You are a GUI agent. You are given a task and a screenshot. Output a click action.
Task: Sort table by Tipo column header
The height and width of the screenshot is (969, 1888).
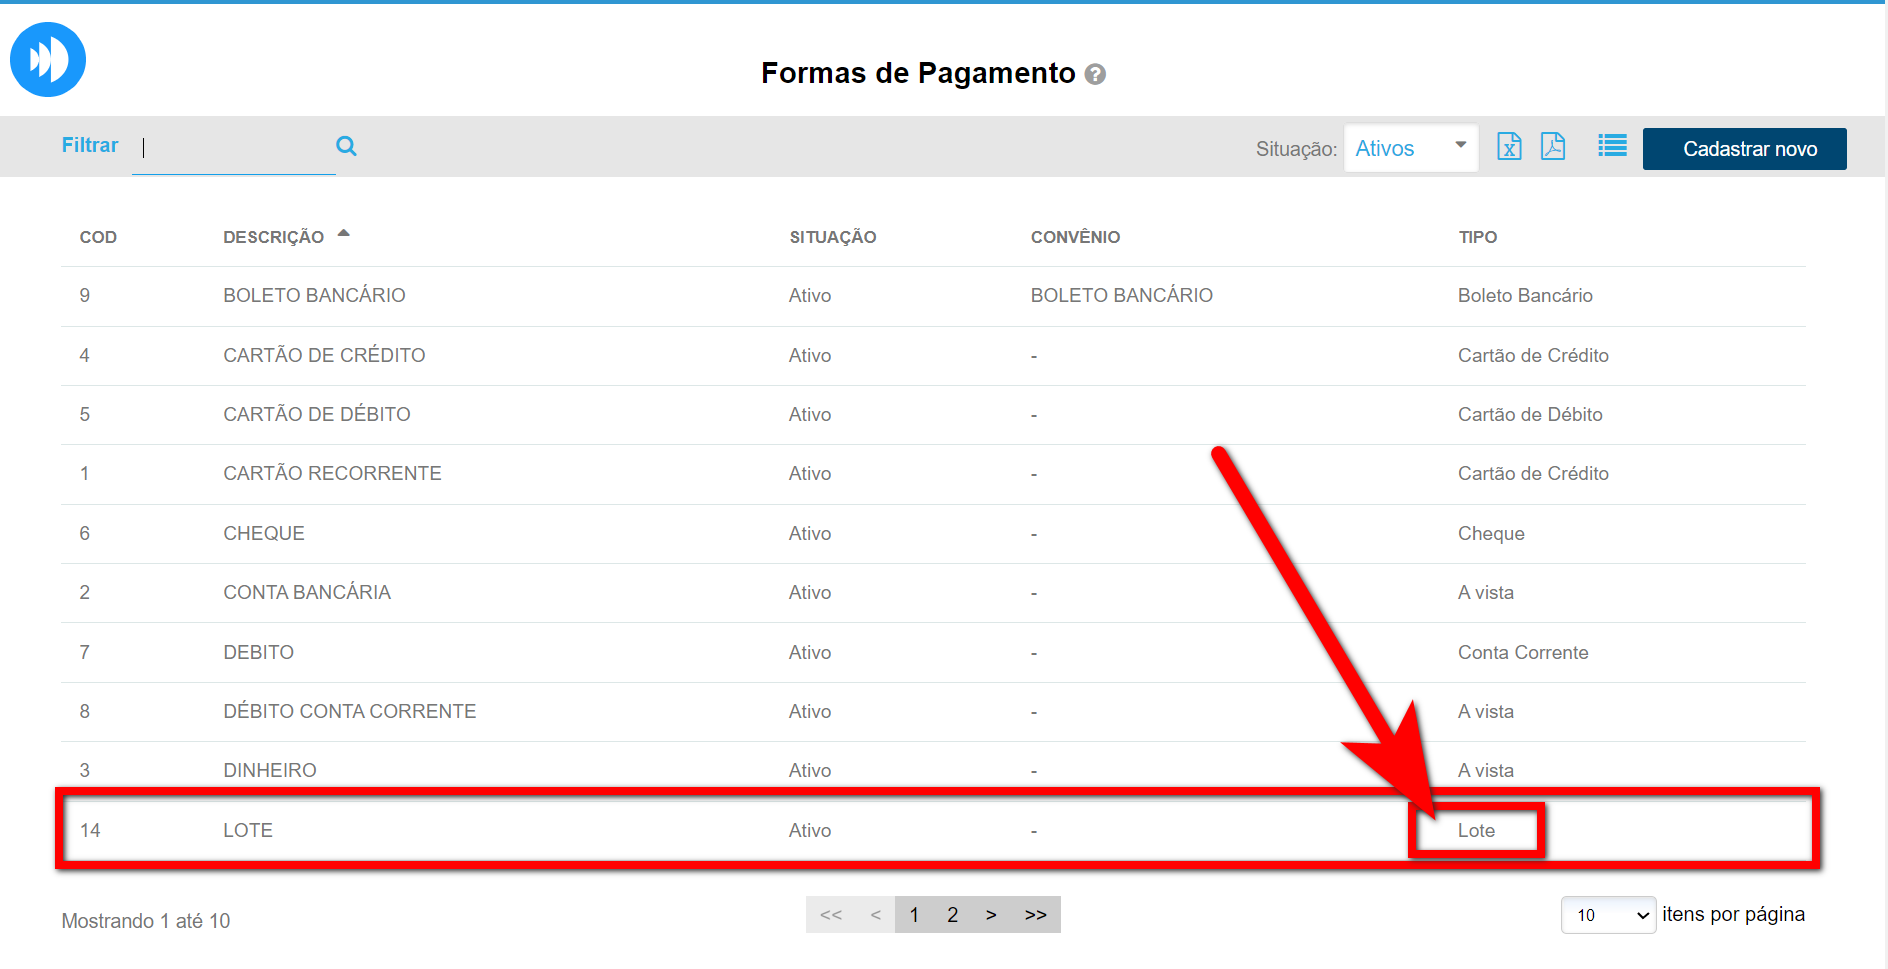click(x=1477, y=237)
